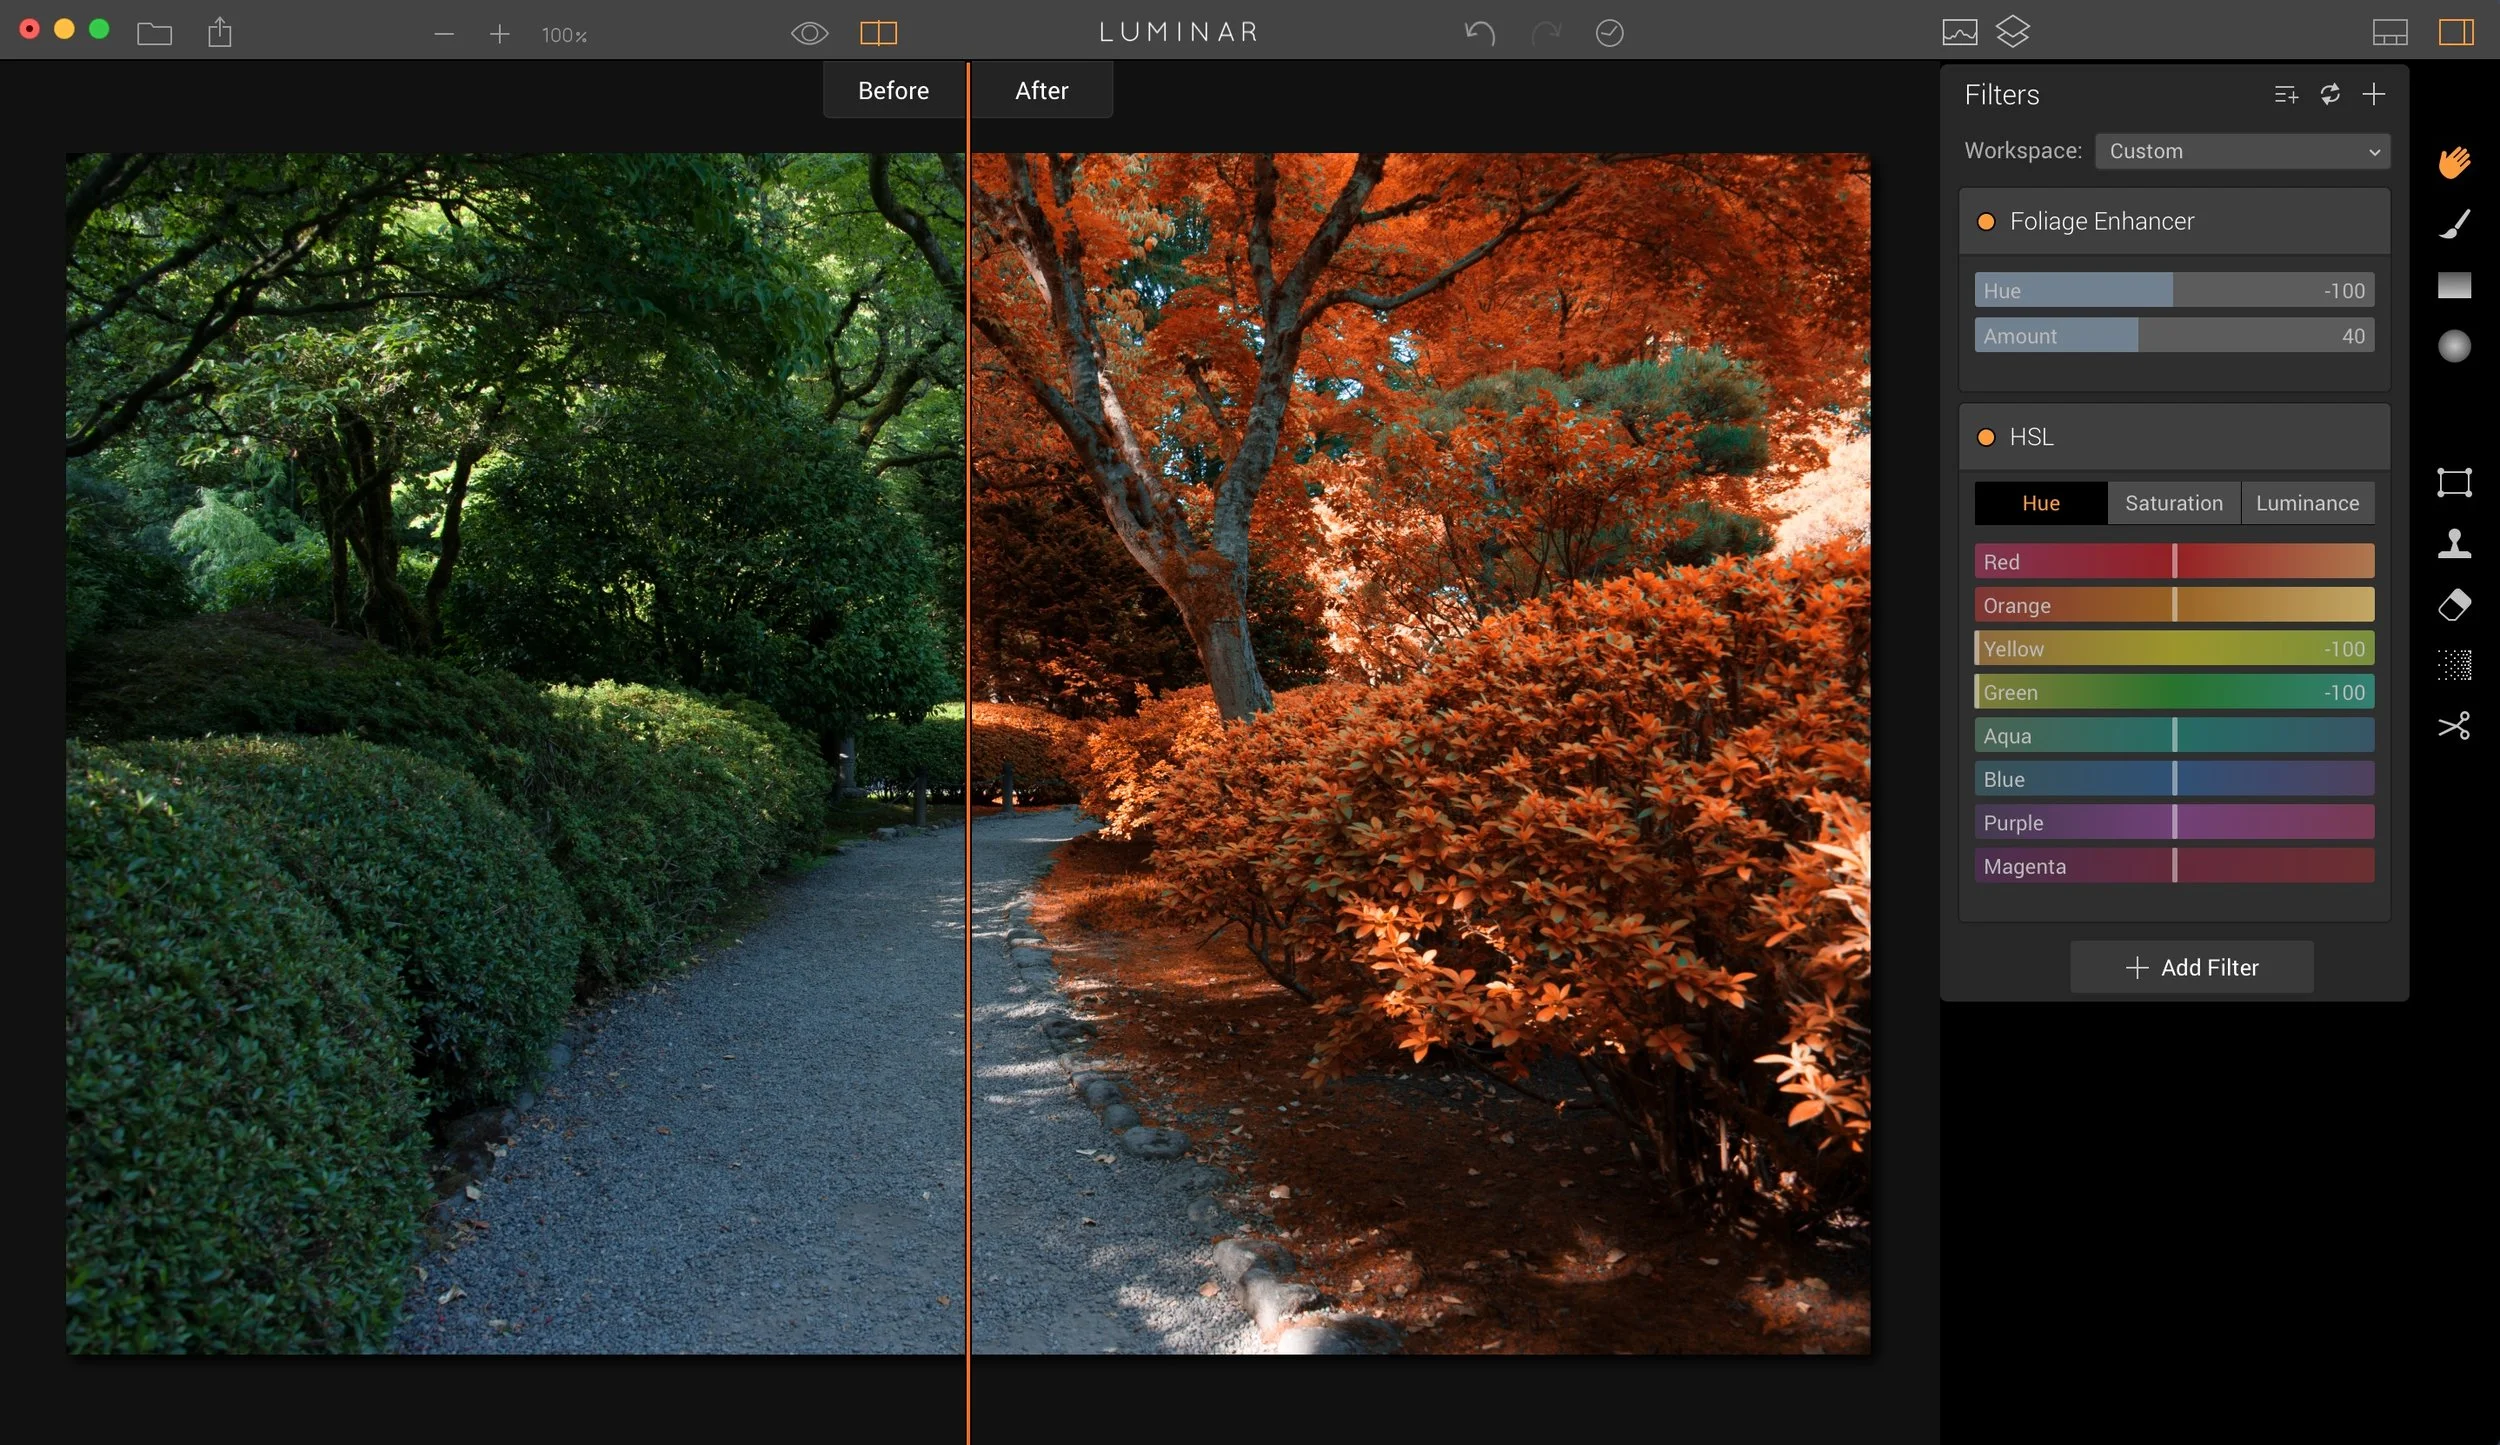Select the Clone Stamp tool
Screen dimensions: 2500x1445
click(x=2455, y=543)
